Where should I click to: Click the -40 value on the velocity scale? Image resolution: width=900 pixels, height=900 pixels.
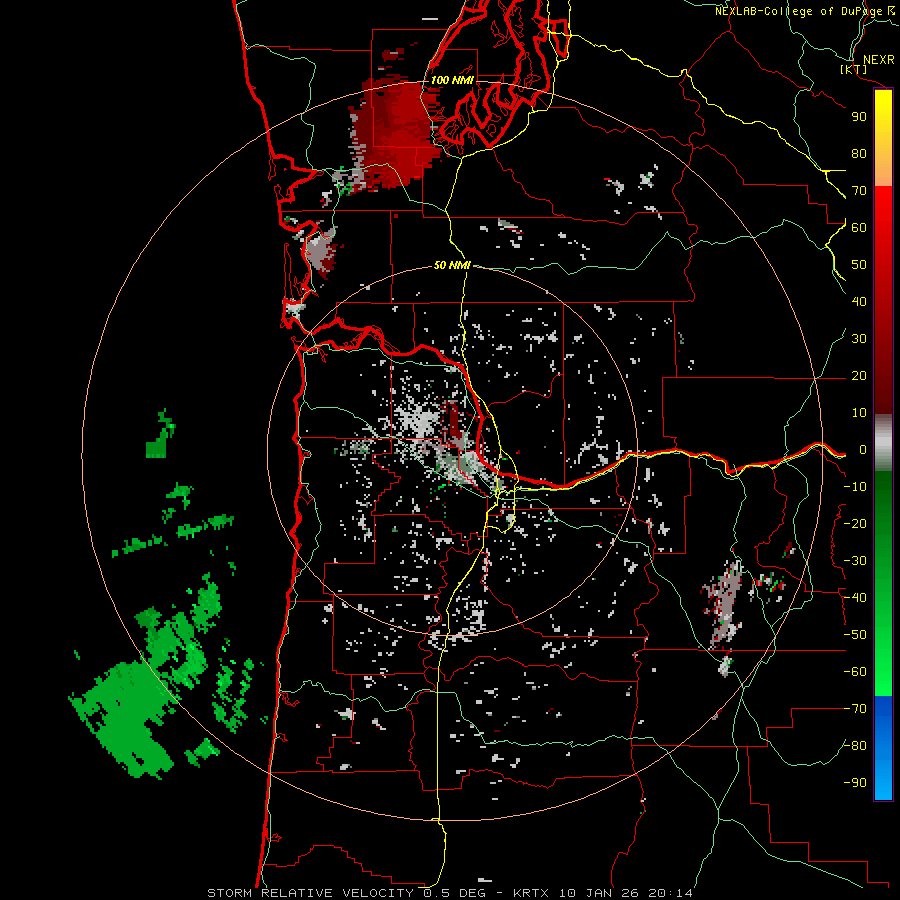[855, 598]
